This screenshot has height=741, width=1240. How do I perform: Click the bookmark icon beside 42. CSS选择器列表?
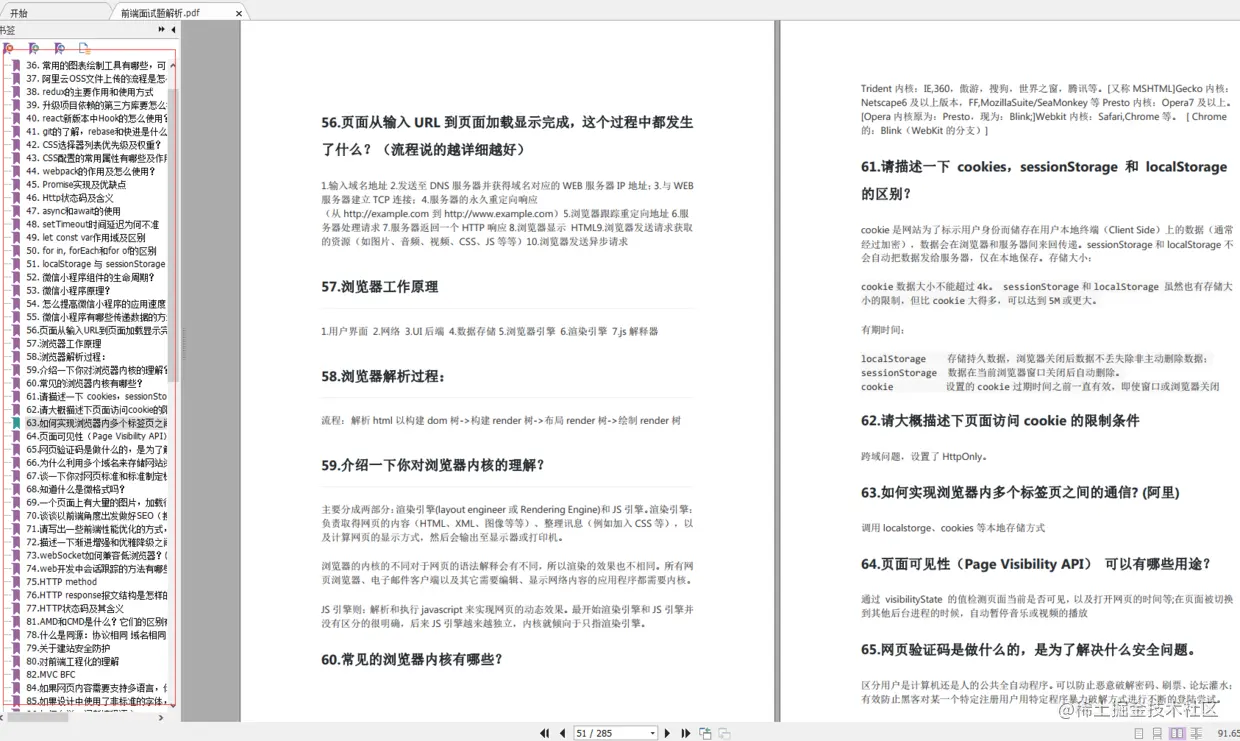16,144
